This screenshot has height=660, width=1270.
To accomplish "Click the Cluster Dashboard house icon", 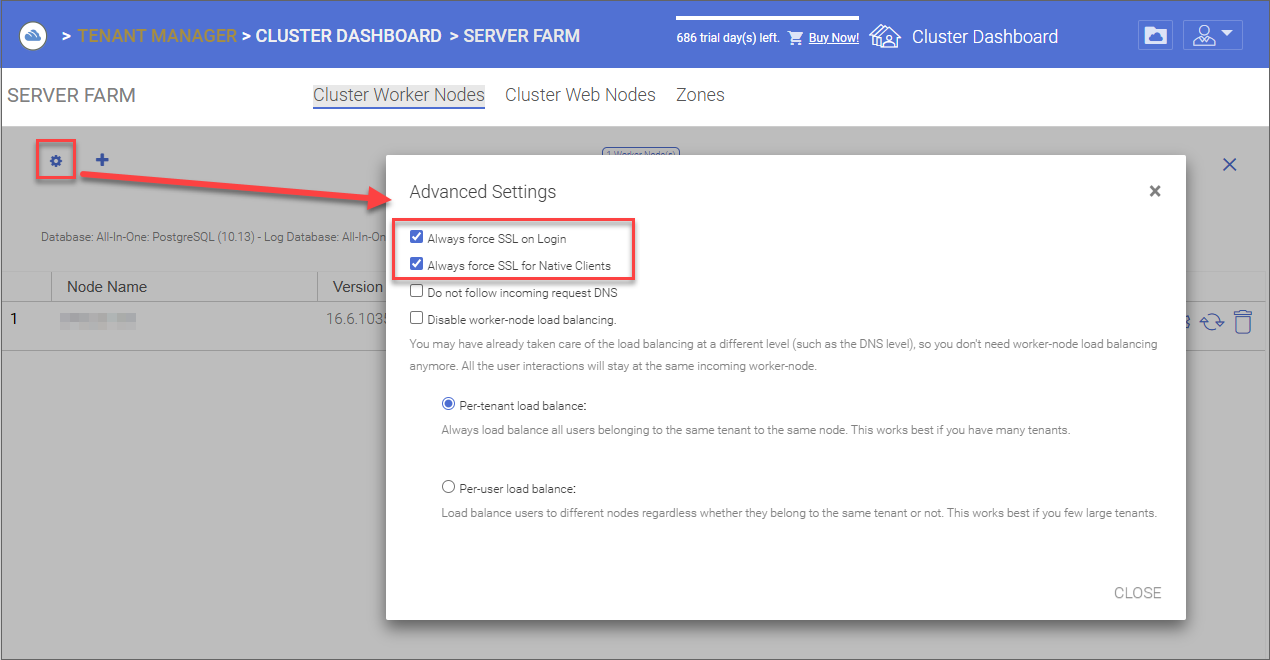I will (x=885, y=37).
